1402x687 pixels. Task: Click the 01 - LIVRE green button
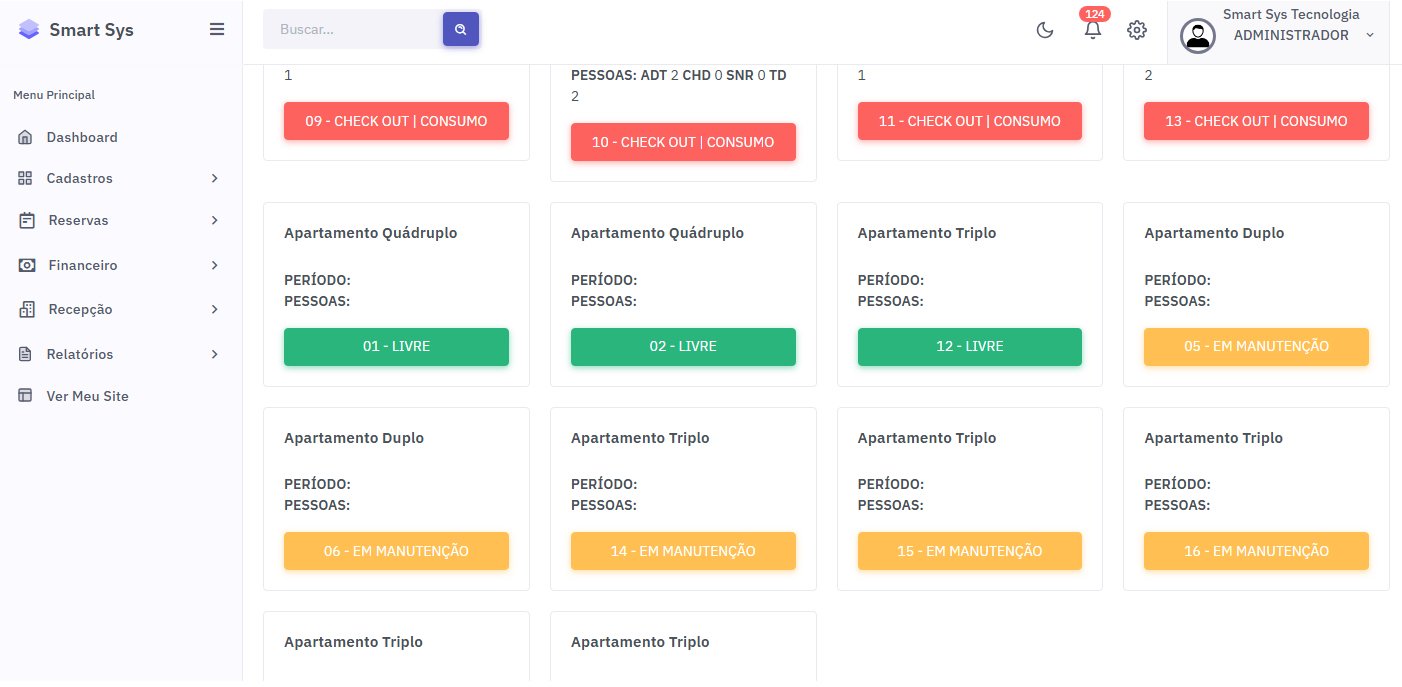pos(396,347)
